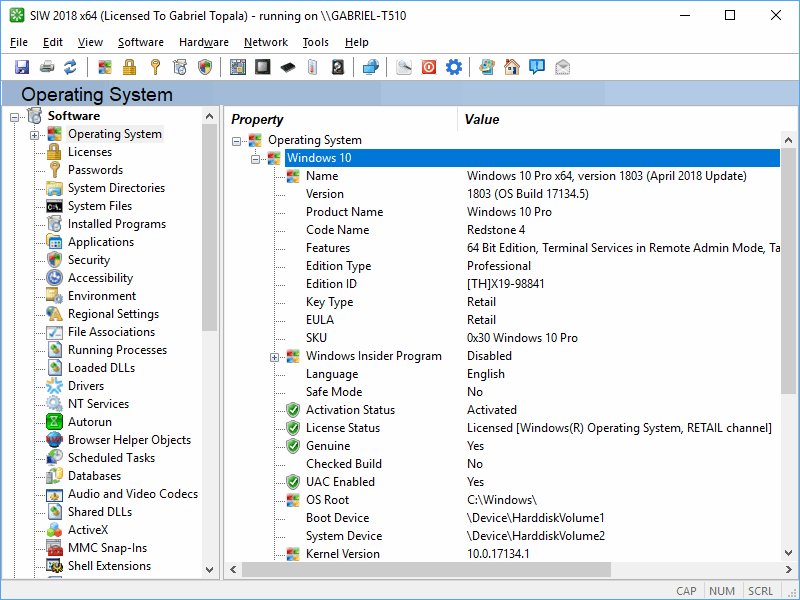The height and width of the screenshot is (600, 800).
Task: Click the horizontal scrollbar left arrow
Action: [233, 569]
